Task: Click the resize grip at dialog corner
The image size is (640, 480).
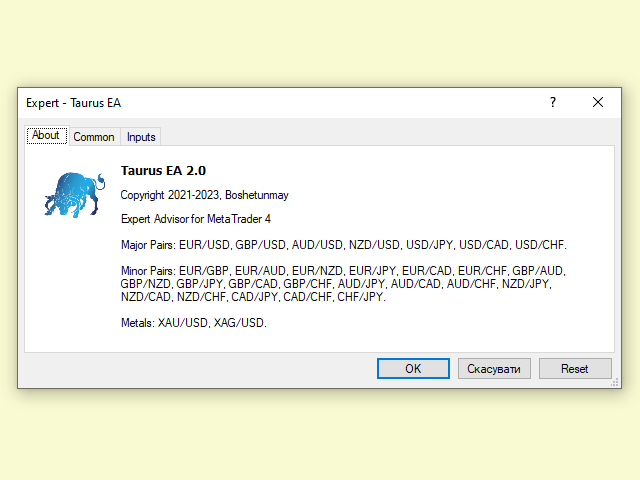Action: point(615,382)
